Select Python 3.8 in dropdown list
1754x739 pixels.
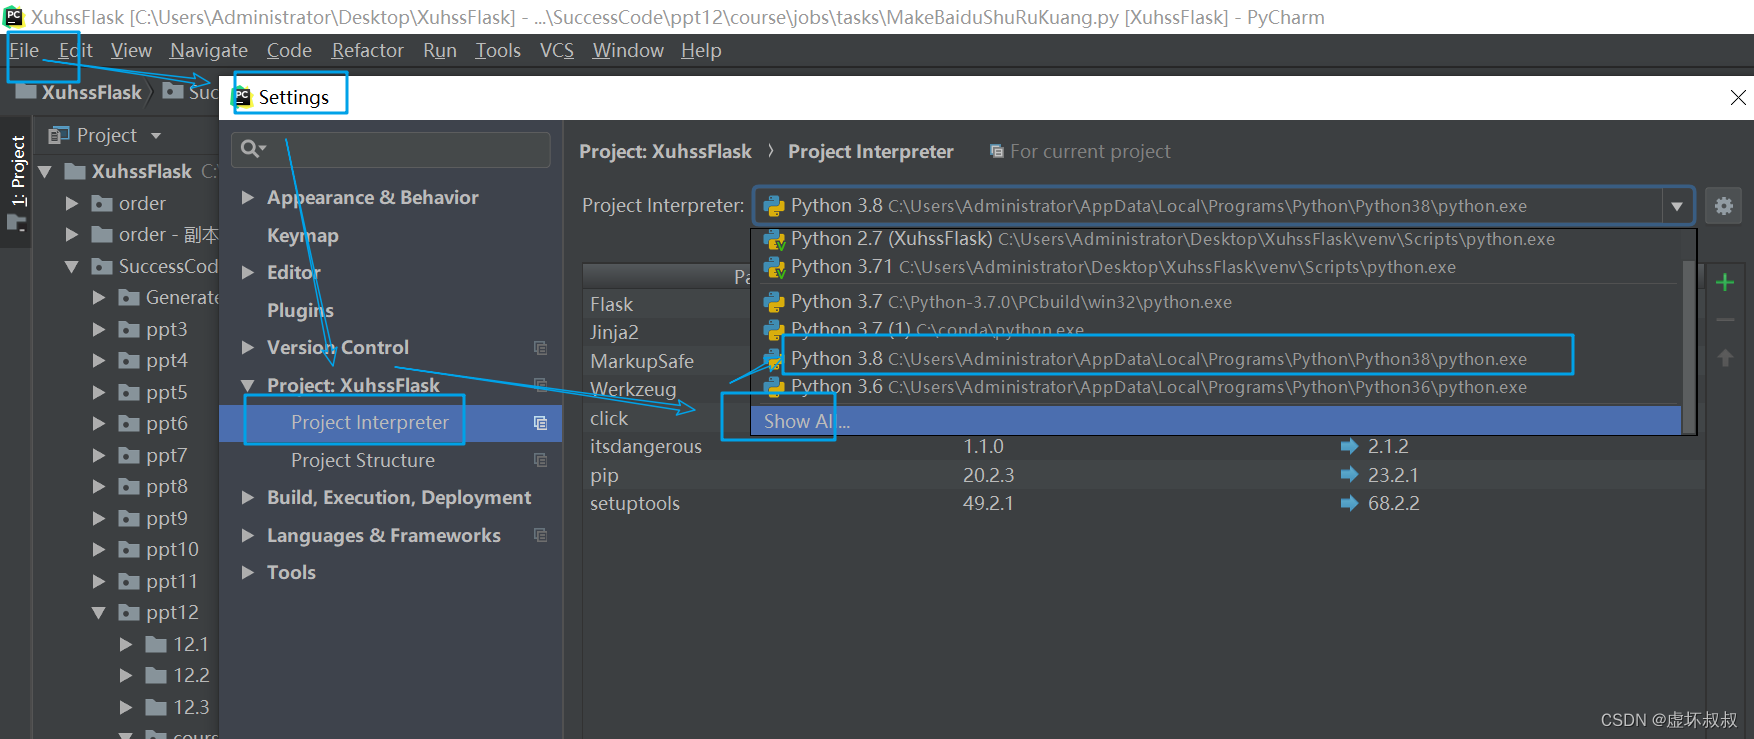tap(1216, 358)
